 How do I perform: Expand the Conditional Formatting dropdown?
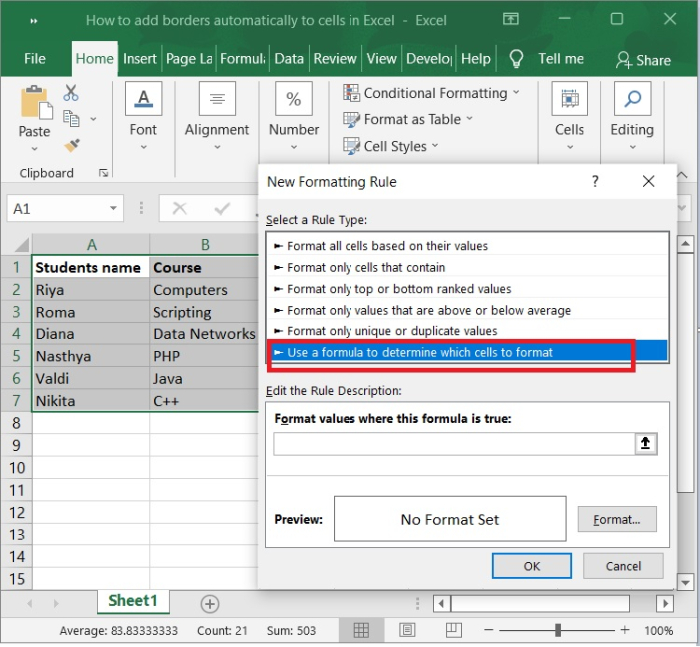point(516,93)
